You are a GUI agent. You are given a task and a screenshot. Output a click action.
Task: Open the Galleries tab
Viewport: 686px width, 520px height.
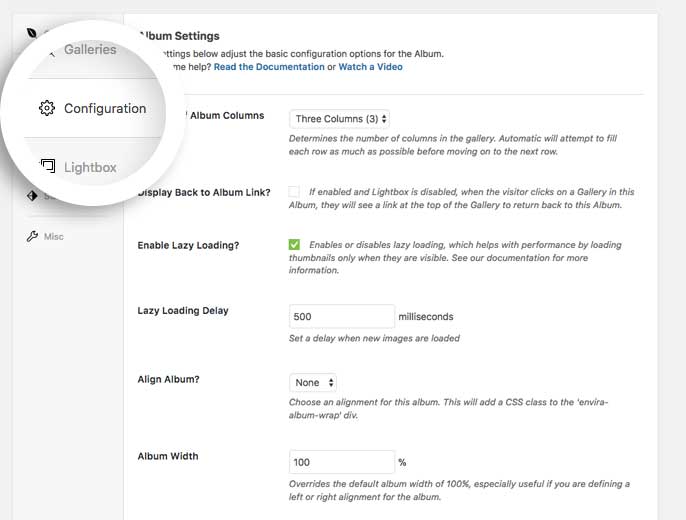90,49
